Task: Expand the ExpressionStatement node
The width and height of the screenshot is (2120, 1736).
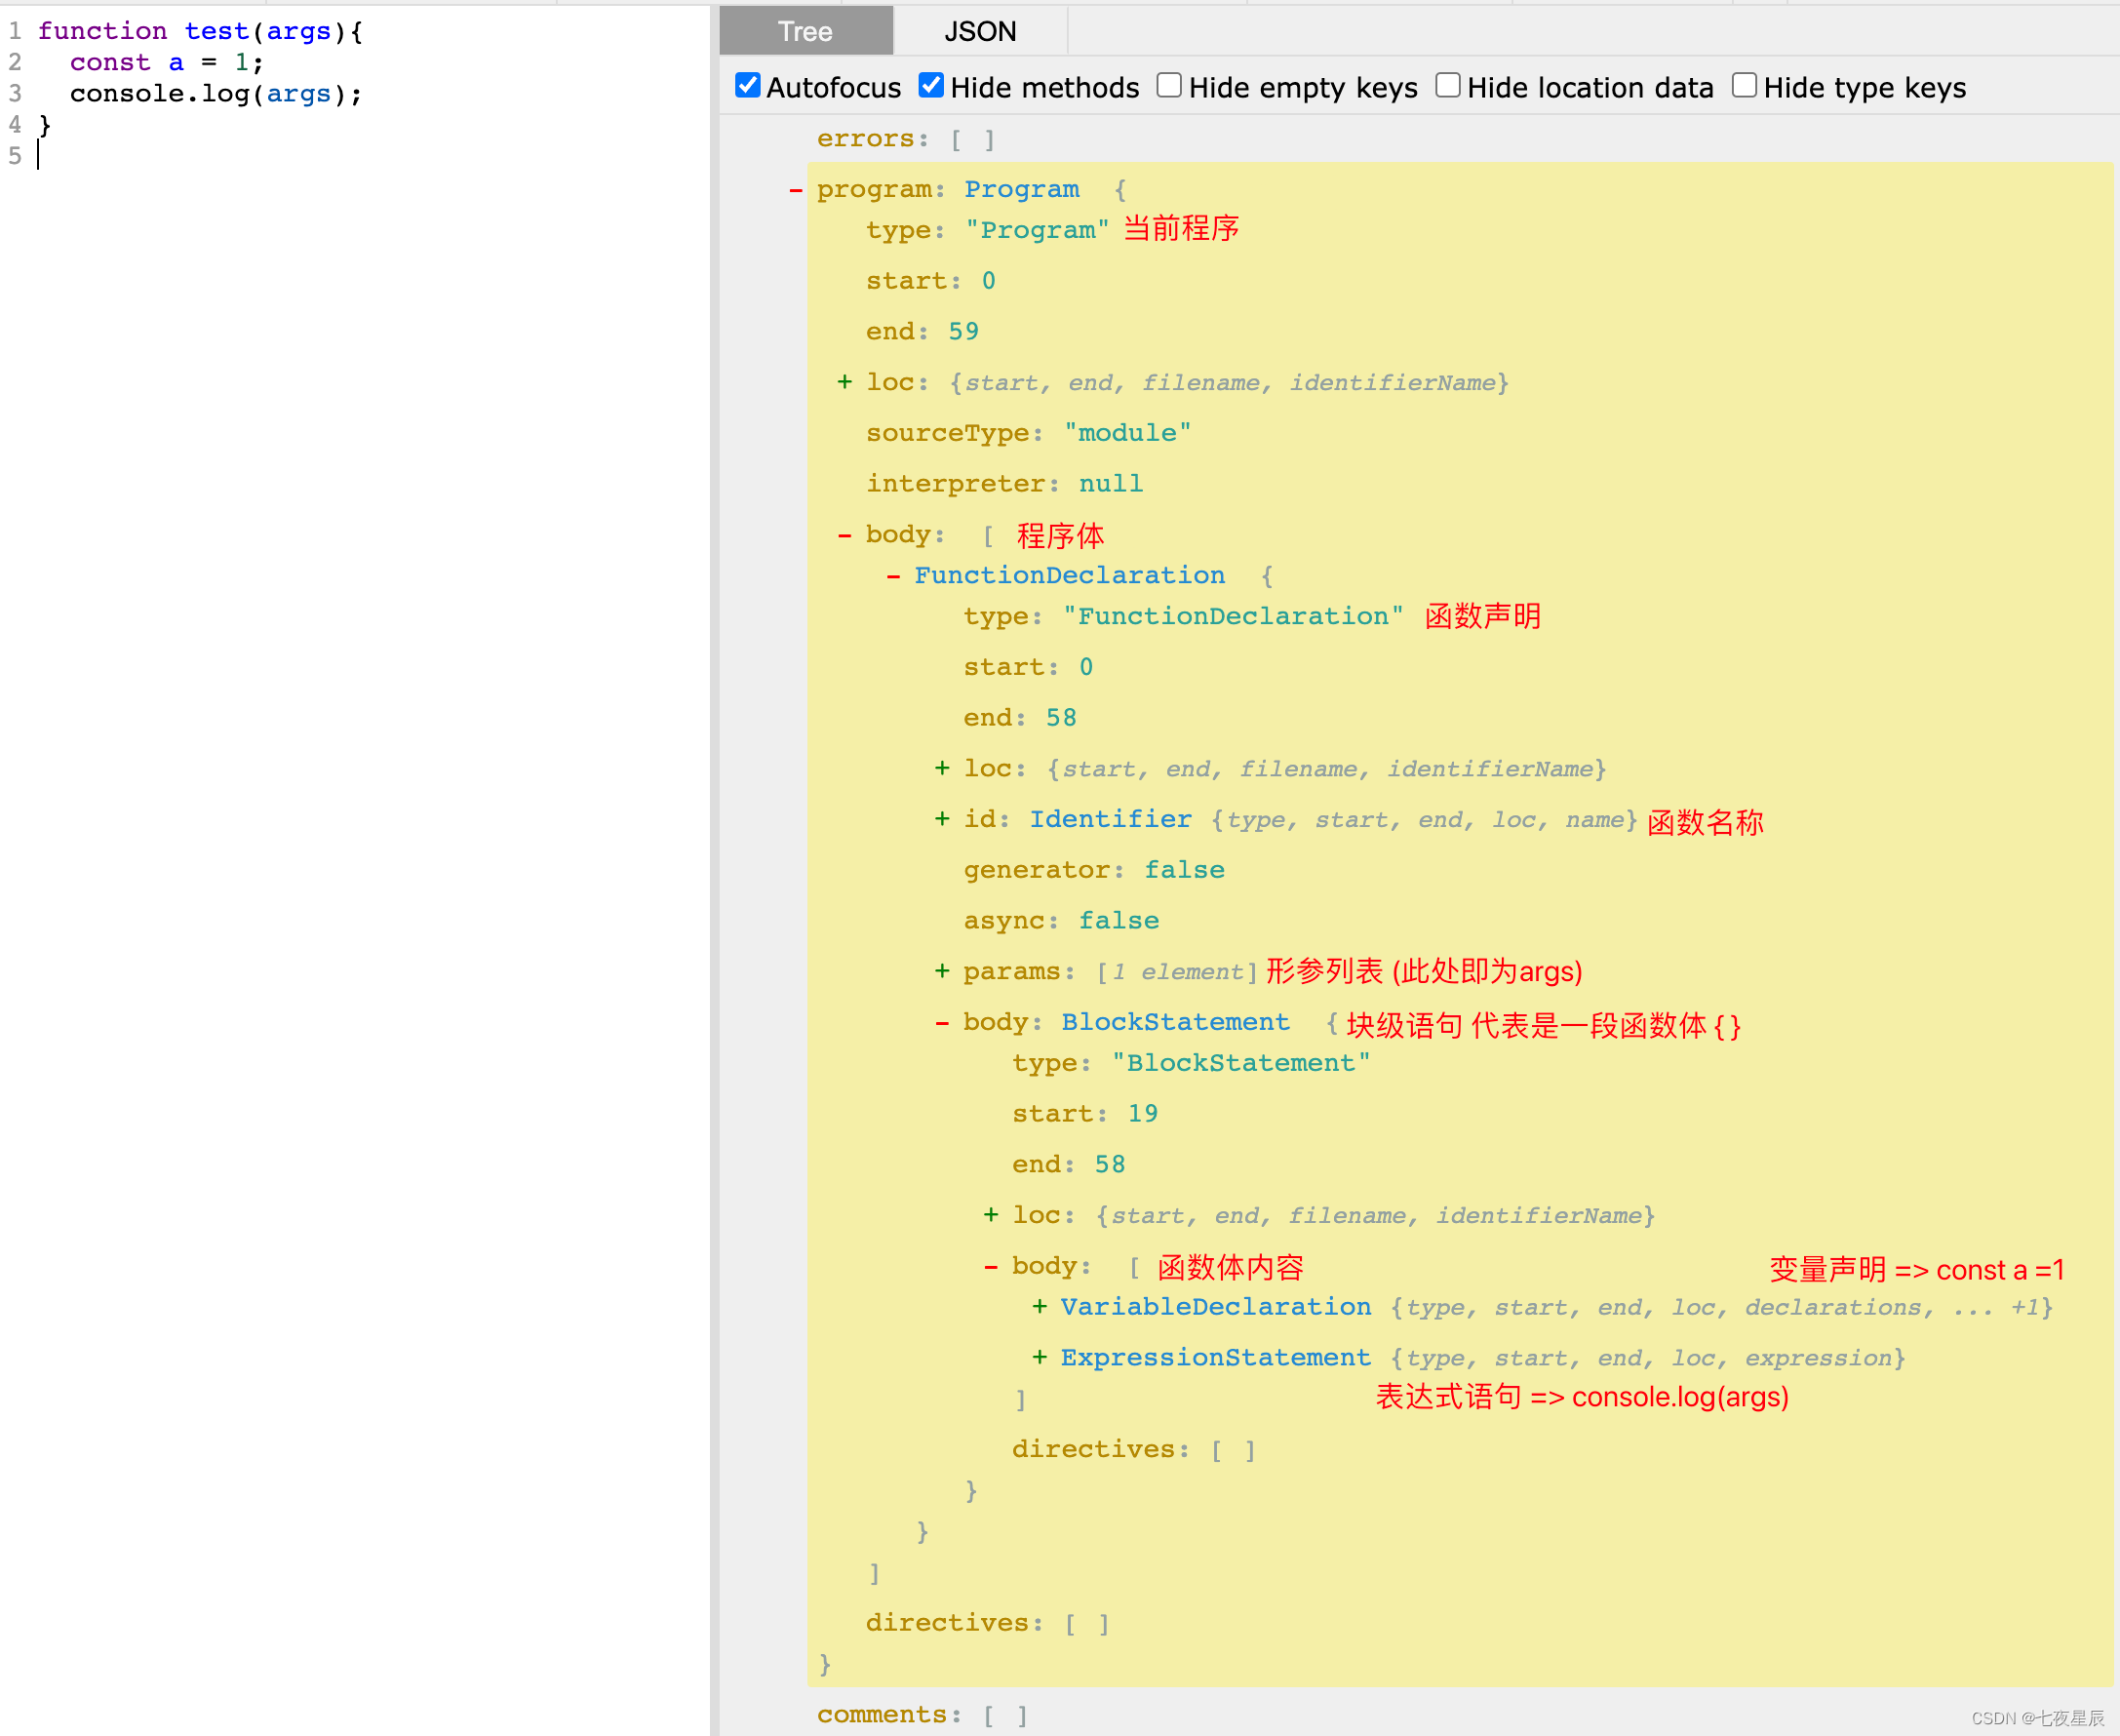Action: [1040, 1358]
